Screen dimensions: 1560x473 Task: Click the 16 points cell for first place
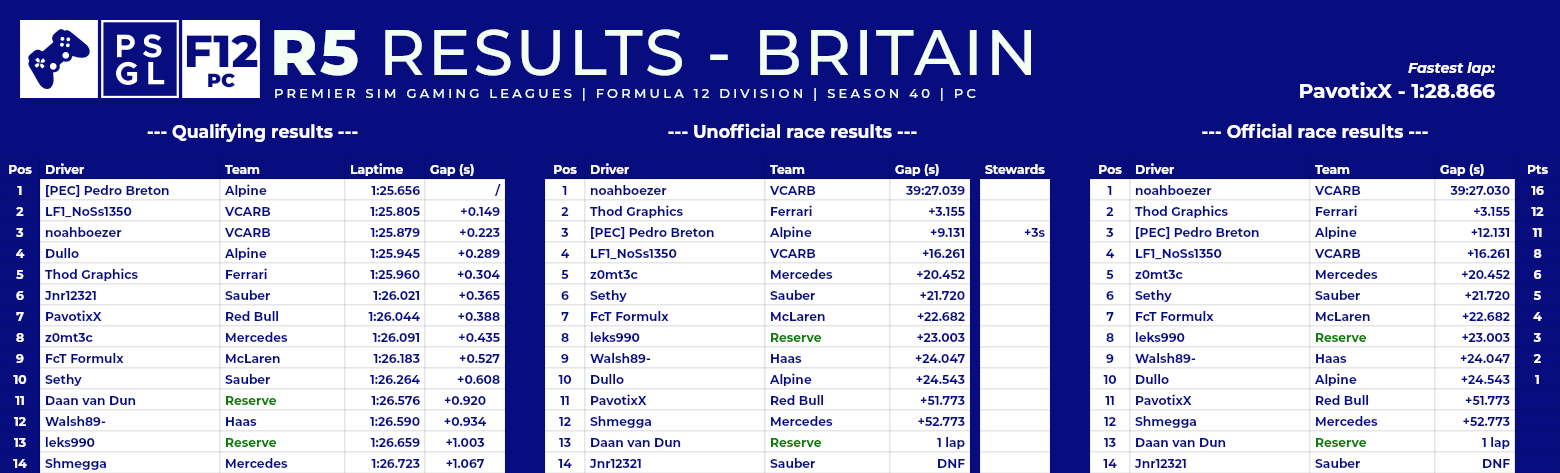(1537, 191)
